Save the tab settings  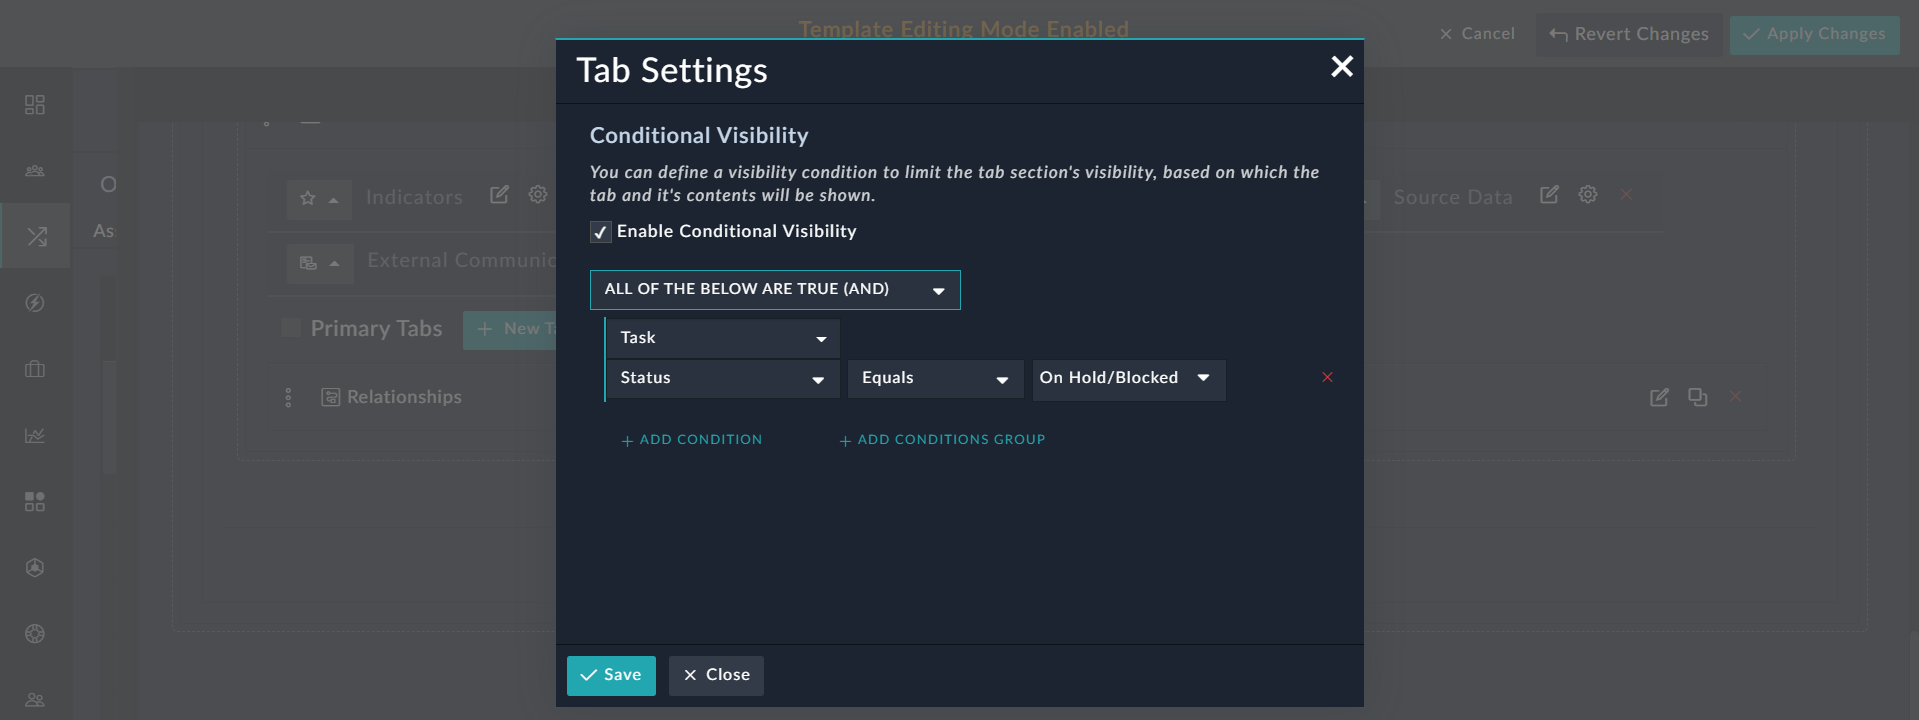[611, 676]
